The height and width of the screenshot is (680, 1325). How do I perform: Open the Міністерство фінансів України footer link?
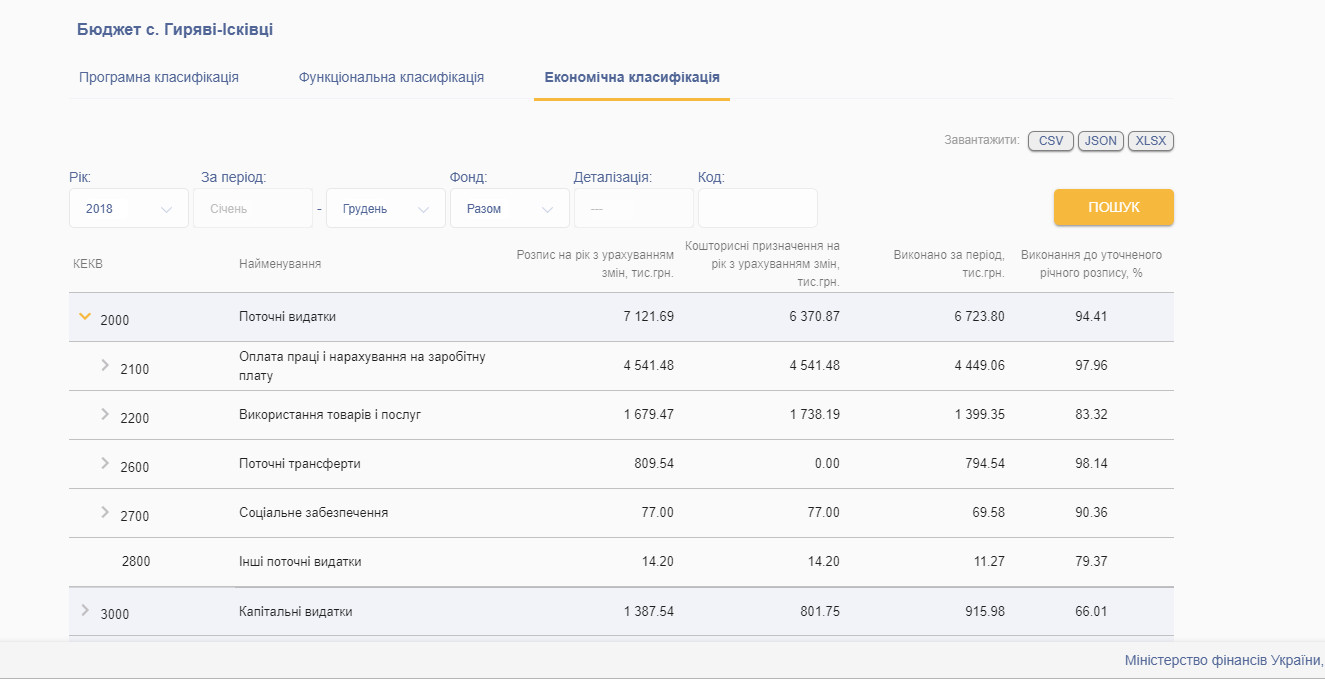pos(1224,661)
